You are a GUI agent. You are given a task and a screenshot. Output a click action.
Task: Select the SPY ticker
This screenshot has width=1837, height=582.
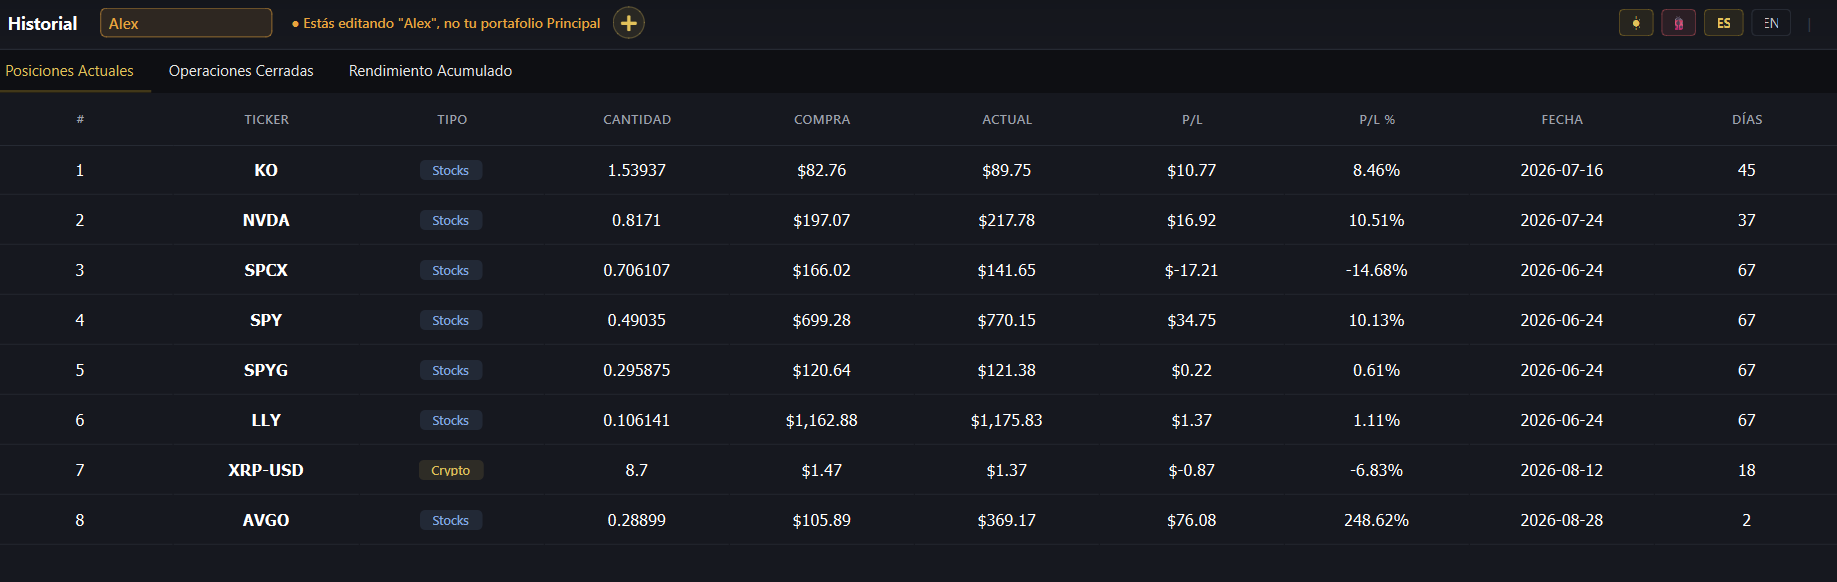click(x=266, y=320)
